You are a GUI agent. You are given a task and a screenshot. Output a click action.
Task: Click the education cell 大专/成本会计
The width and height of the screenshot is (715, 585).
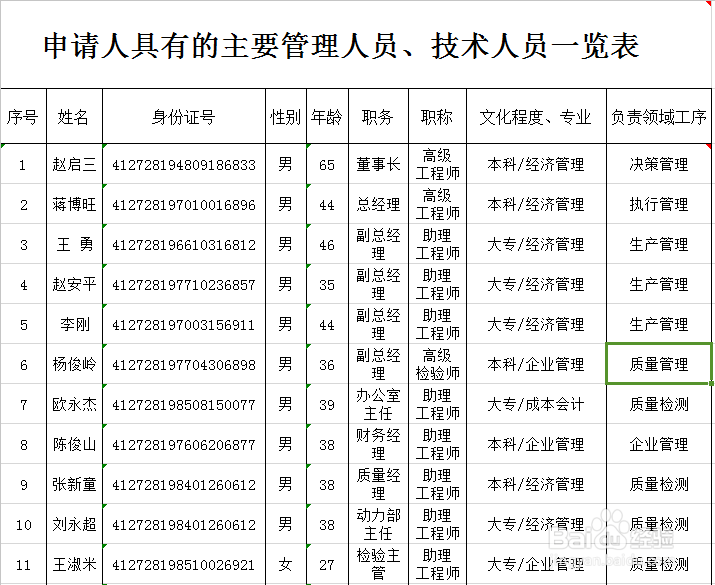pyautogui.click(x=536, y=404)
